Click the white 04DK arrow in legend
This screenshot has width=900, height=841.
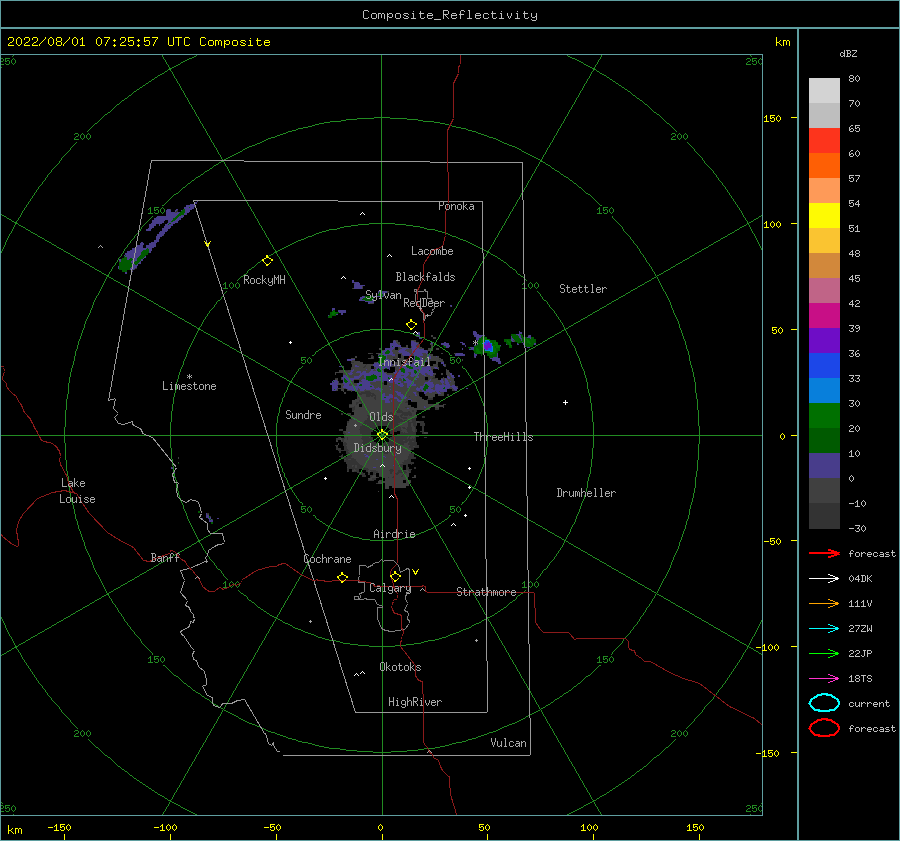click(824, 578)
